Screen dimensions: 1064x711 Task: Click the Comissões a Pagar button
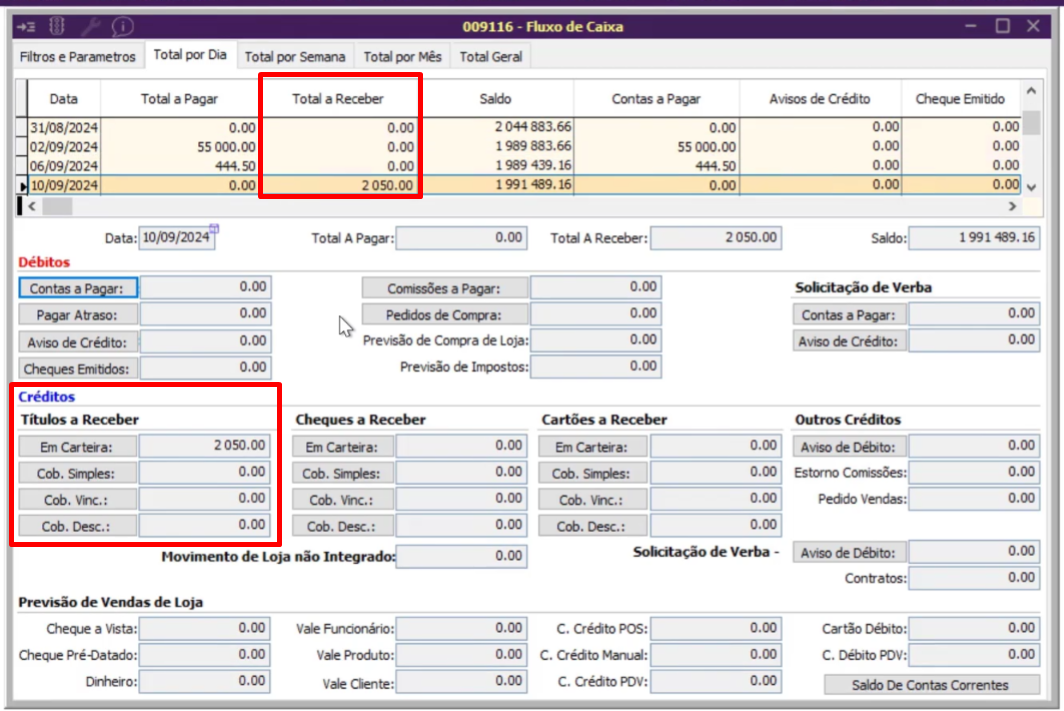point(444,288)
